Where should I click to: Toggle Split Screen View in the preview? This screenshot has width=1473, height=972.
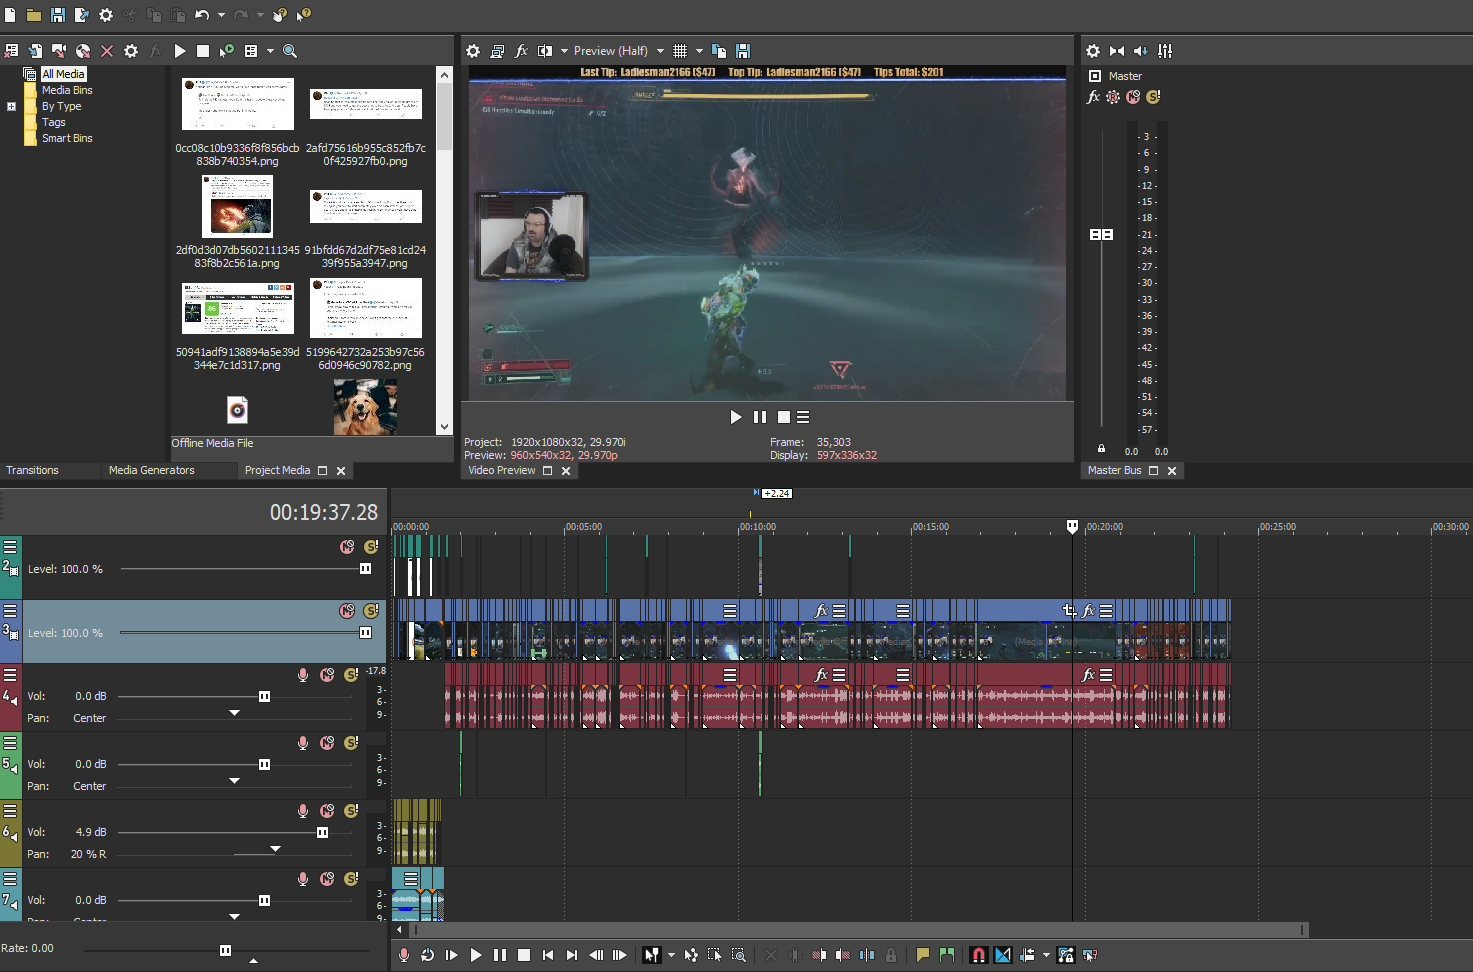click(545, 51)
